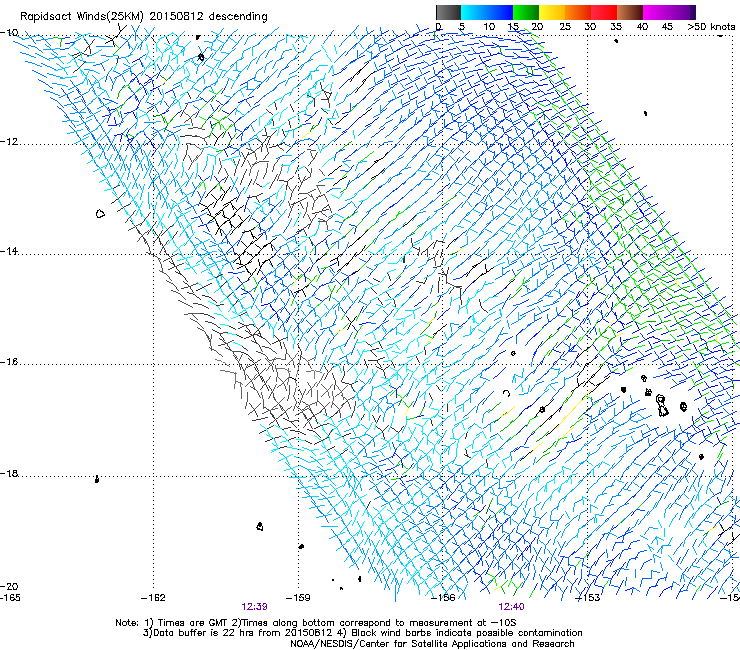Click the purple time label '12:39'

(254, 607)
